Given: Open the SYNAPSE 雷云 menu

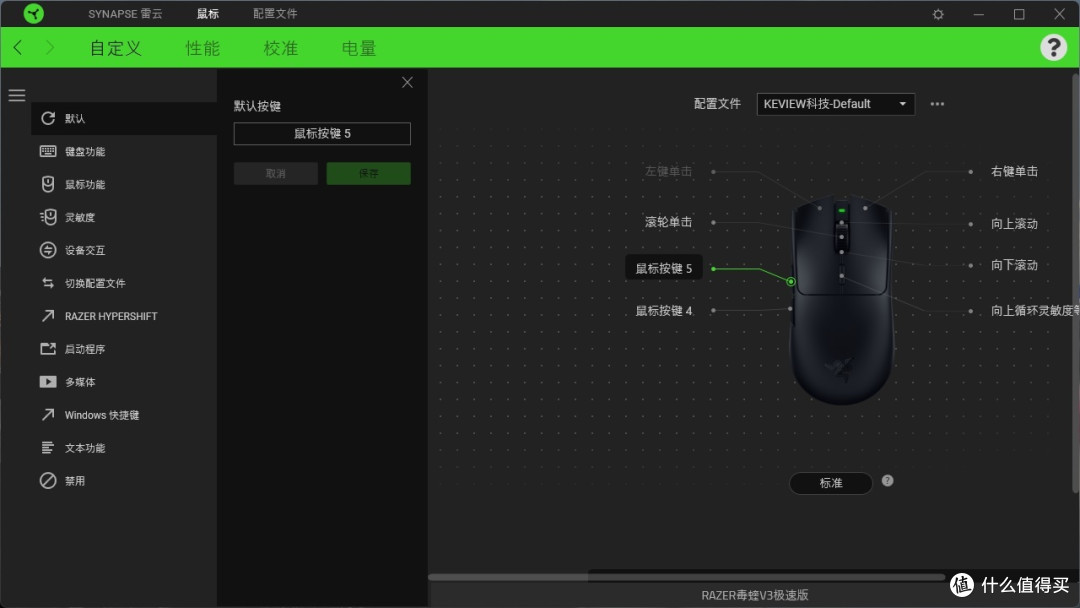Looking at the screenshot, I should 125,14.
